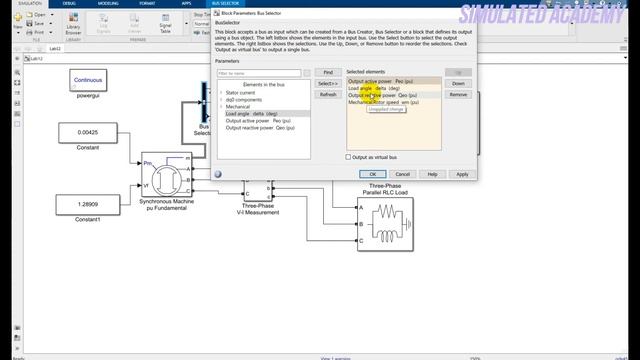Image resolution: width=640 pixels, height=360 pixels.
Task: Select the Constant1 block with 1.28909
Action: 88,204
